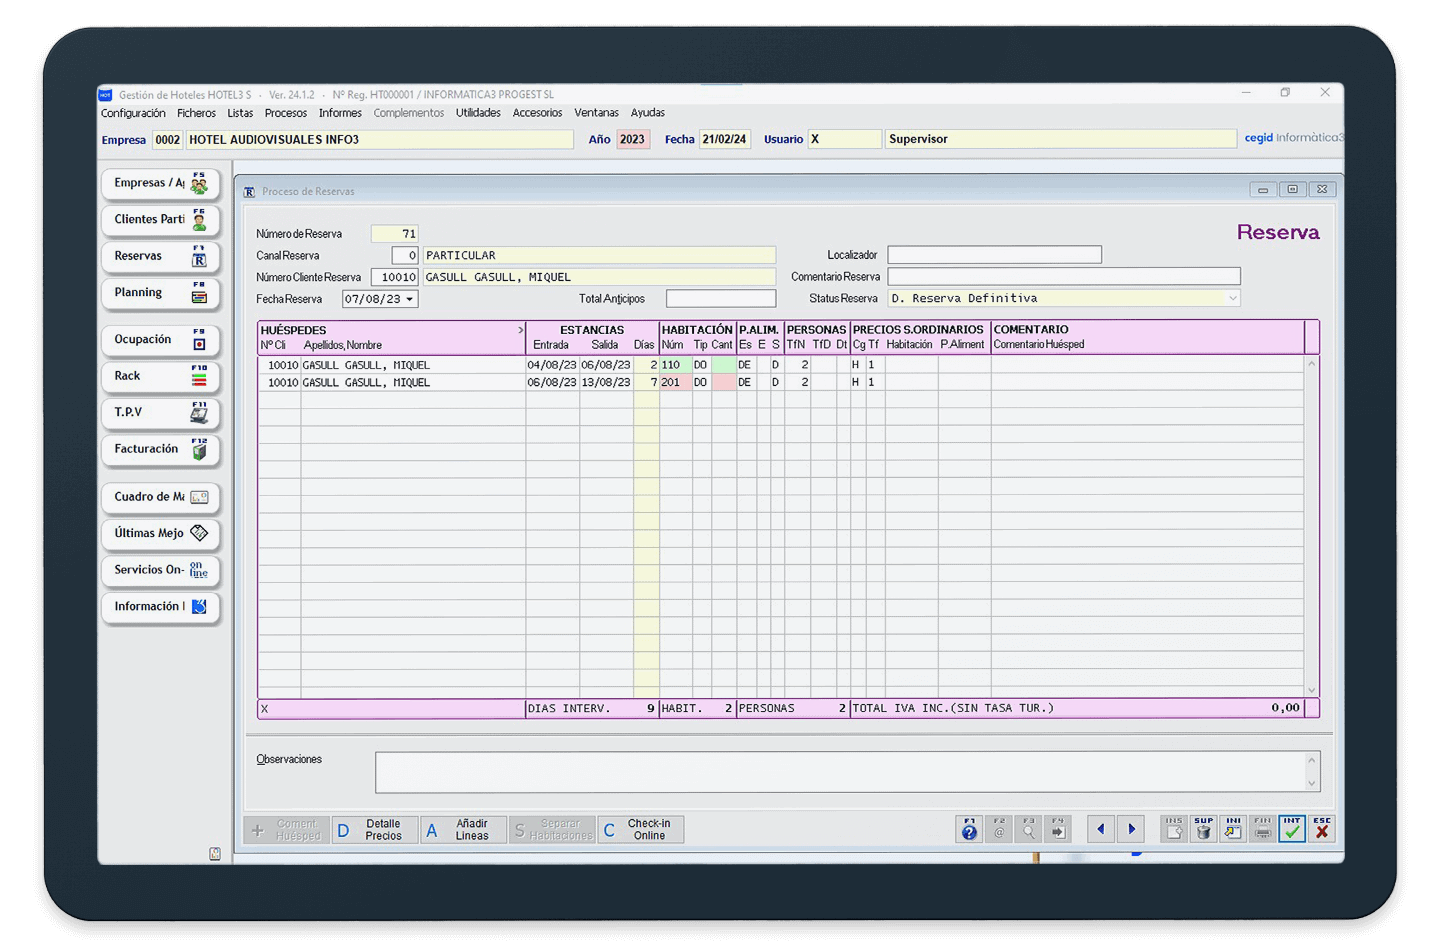Click the SUP trash can delete icon

tap(1203, 829)
